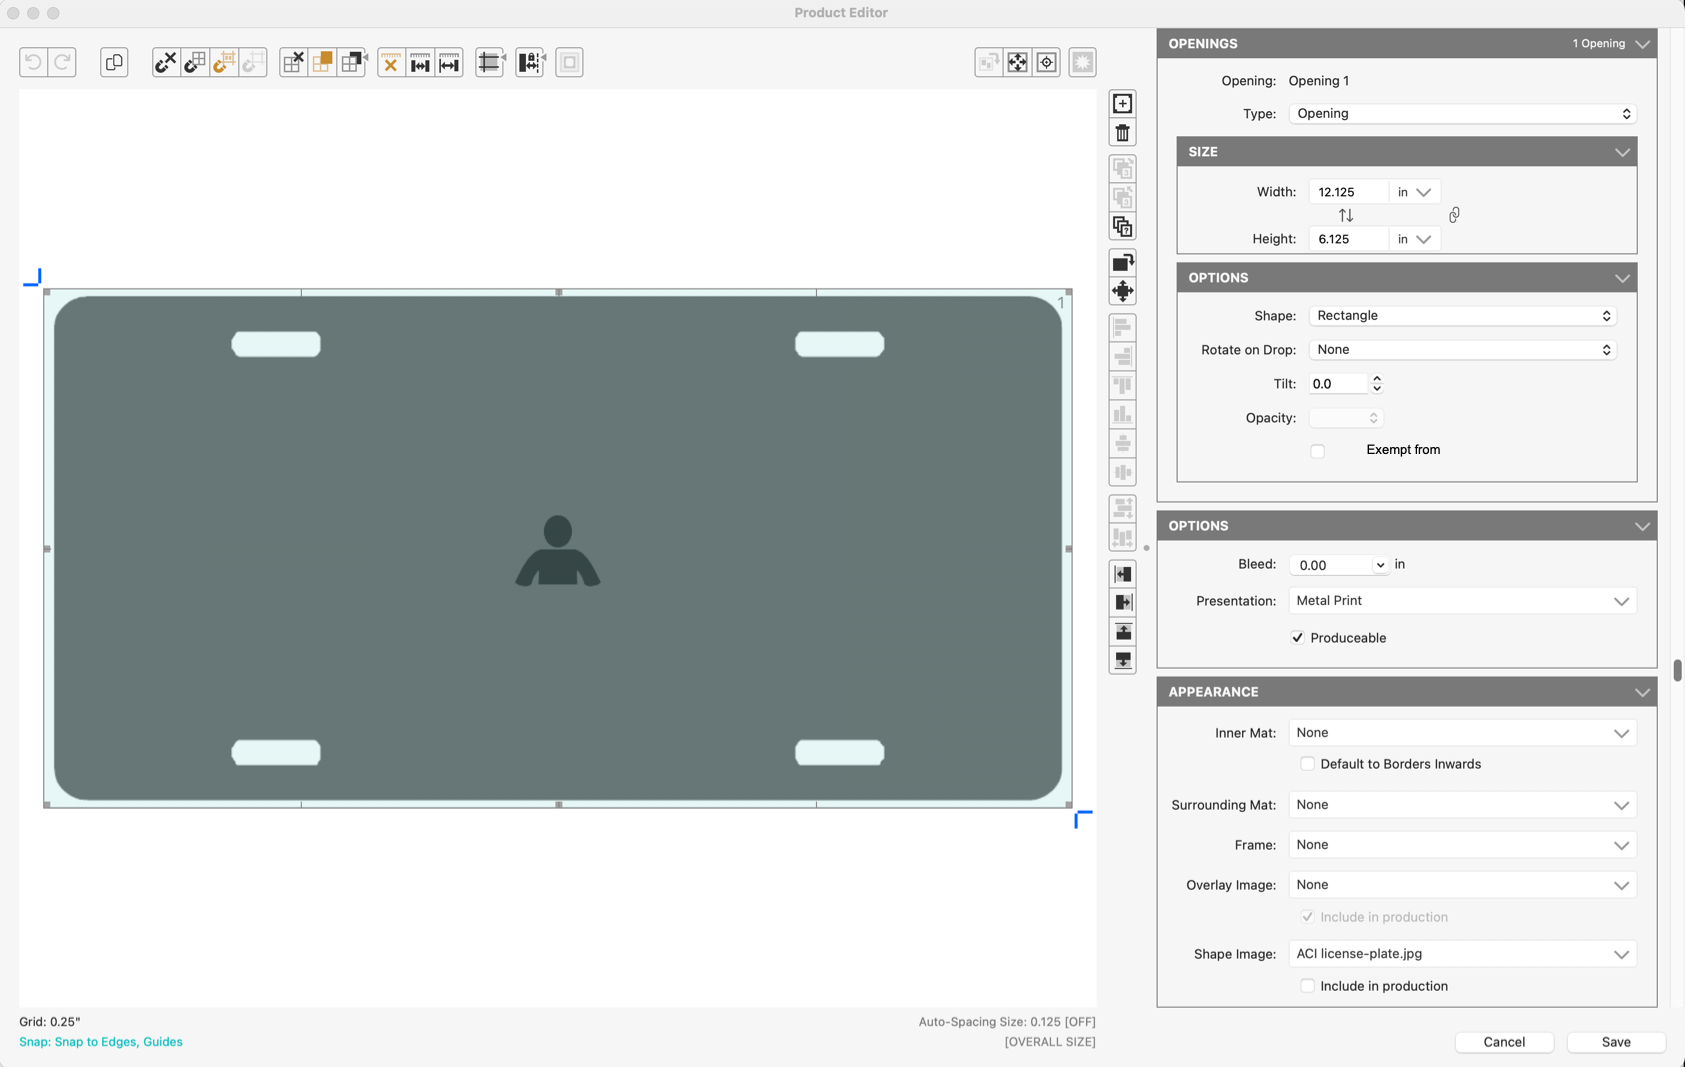Open the Frame dropdown
The height and width of the screenshot is (1067, 1685).
1461,845
